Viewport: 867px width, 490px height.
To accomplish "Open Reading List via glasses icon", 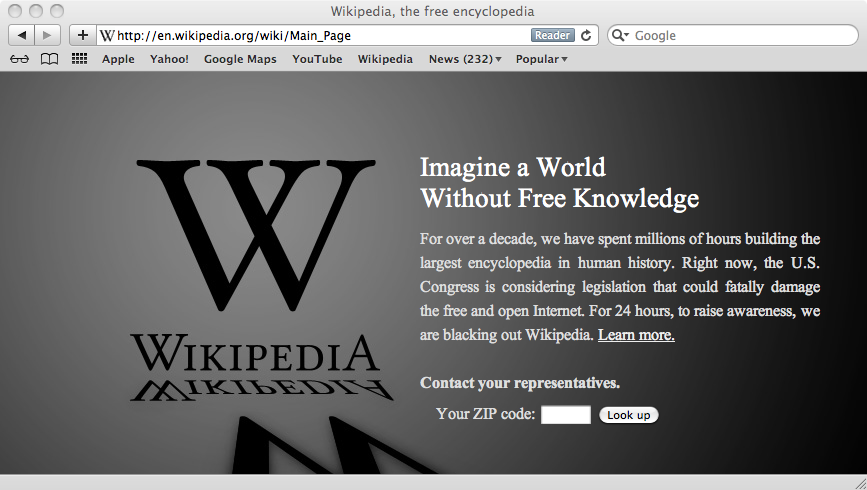I will (19, 59).
